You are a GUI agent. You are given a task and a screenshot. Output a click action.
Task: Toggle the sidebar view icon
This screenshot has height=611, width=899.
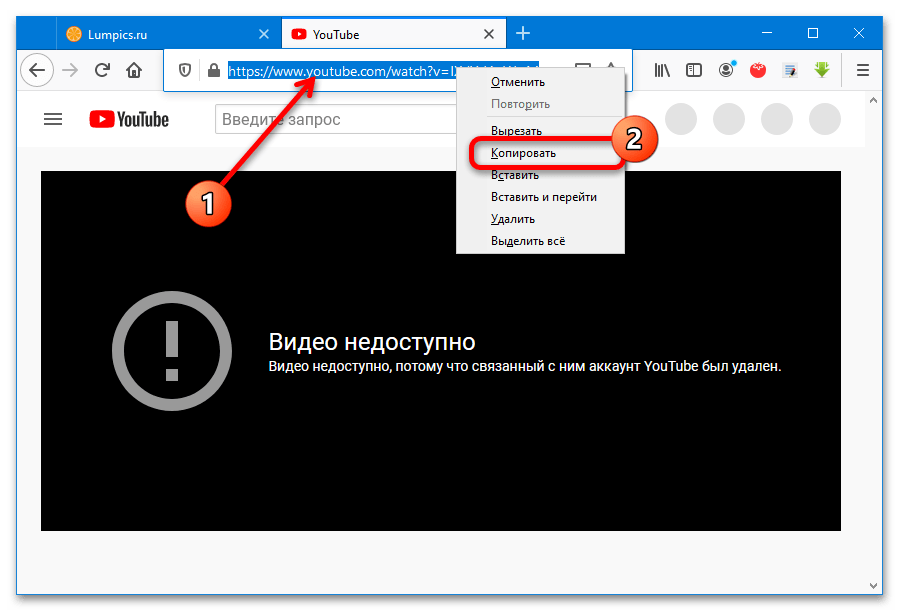(x=693, y=70)
